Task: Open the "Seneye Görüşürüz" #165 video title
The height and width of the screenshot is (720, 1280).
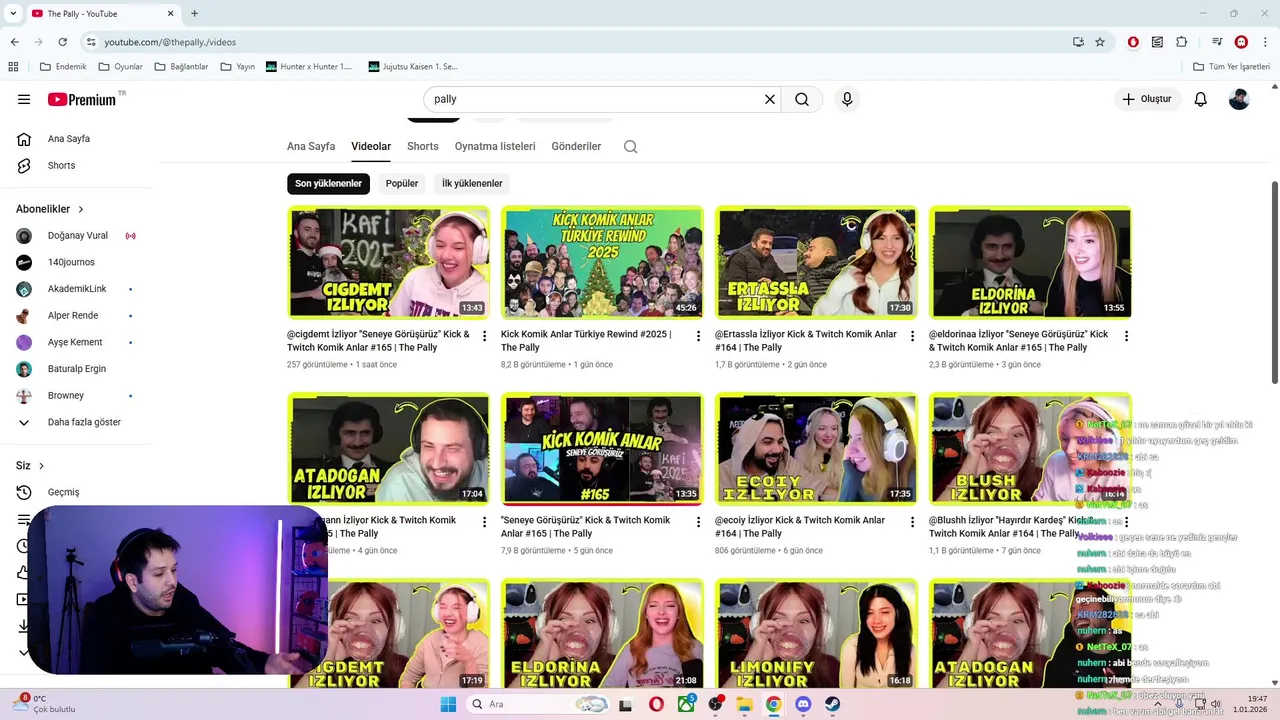Action: 586,527
